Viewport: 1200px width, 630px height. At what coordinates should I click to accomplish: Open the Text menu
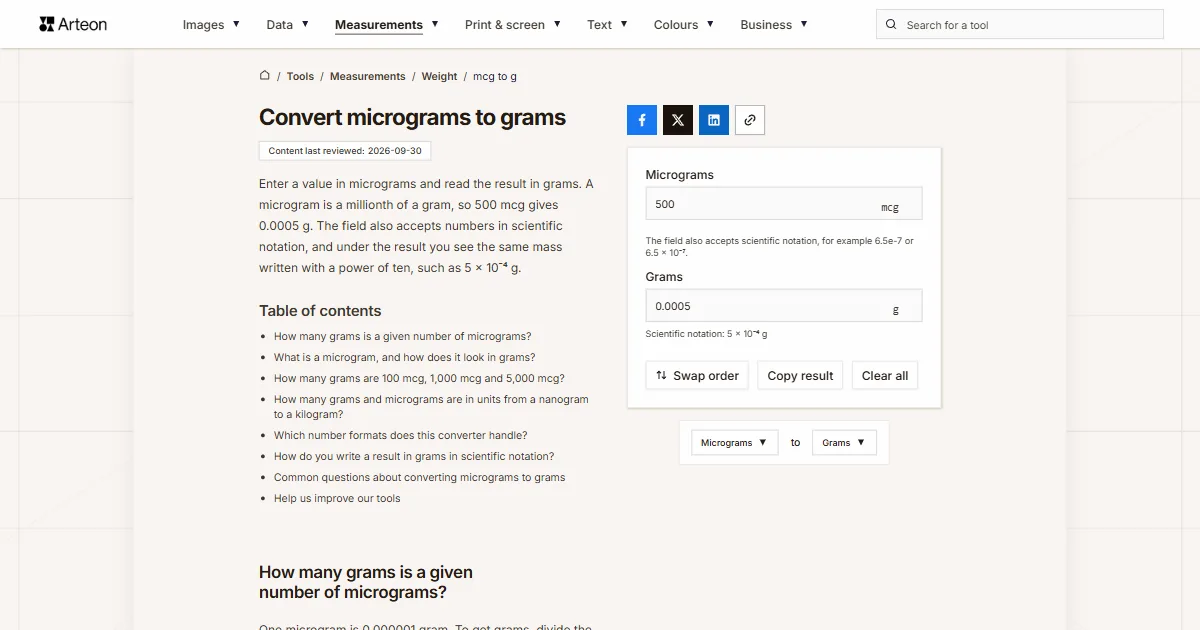tap(607, 25)
